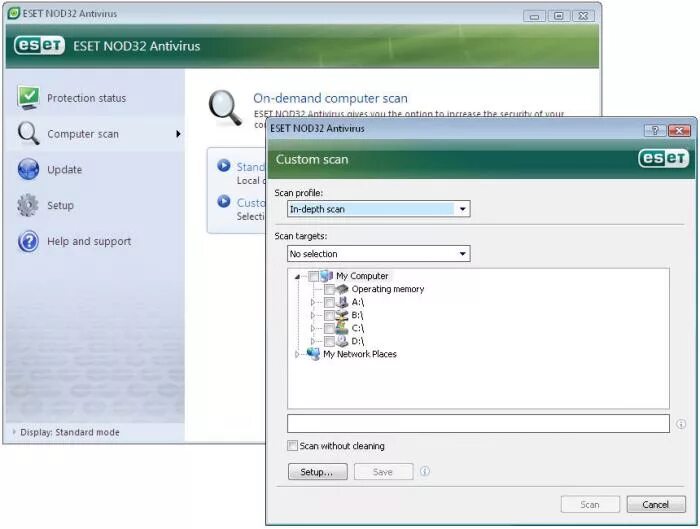This screenshot has width=700, height=529.
Task: Check the A:\ drive checkbox
Action: 329,303
